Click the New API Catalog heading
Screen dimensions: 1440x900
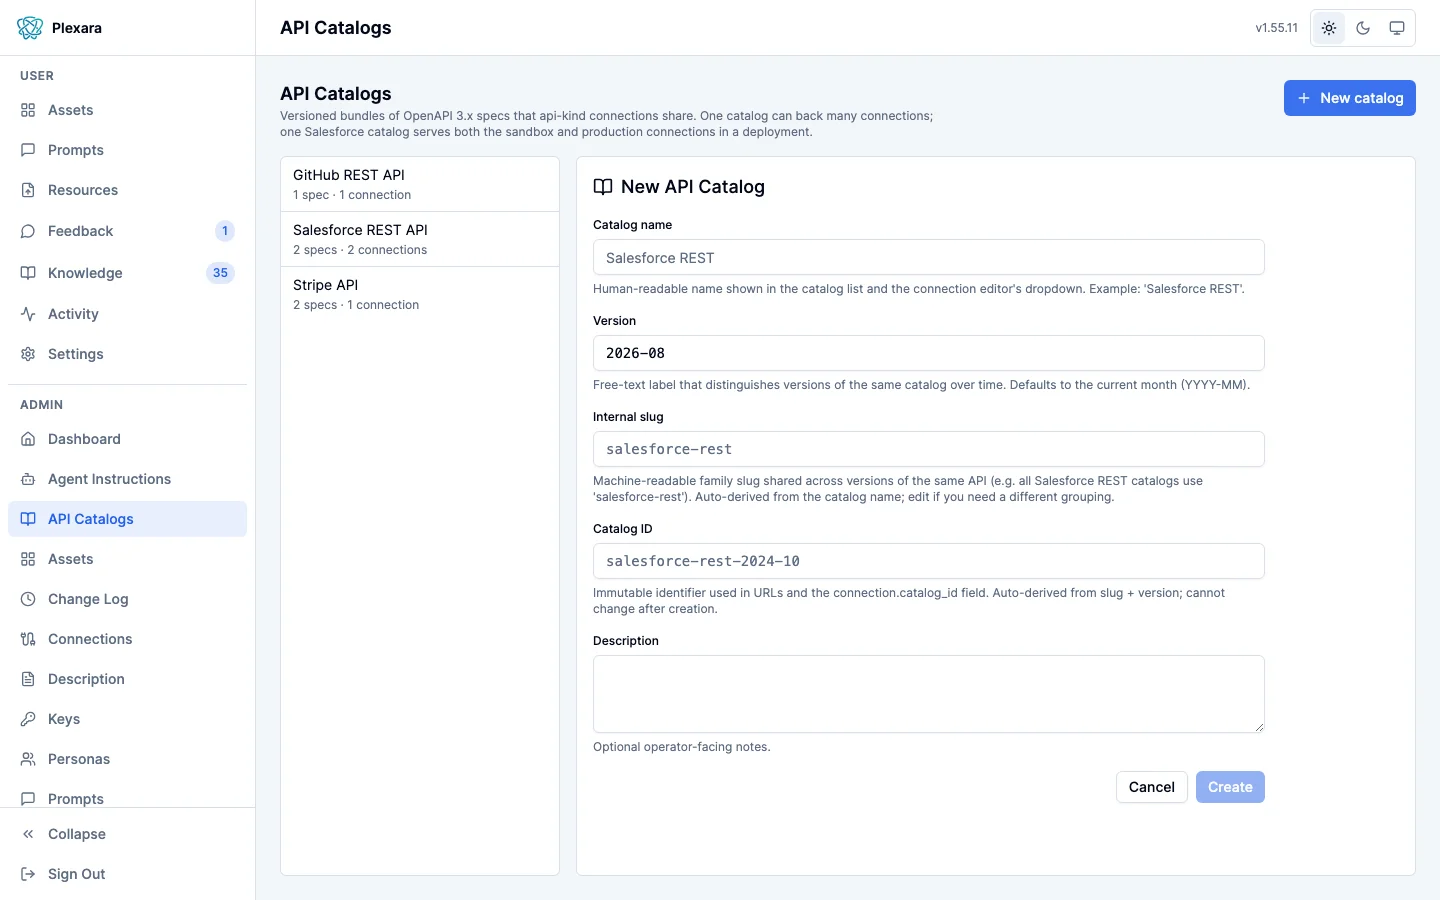693,187
